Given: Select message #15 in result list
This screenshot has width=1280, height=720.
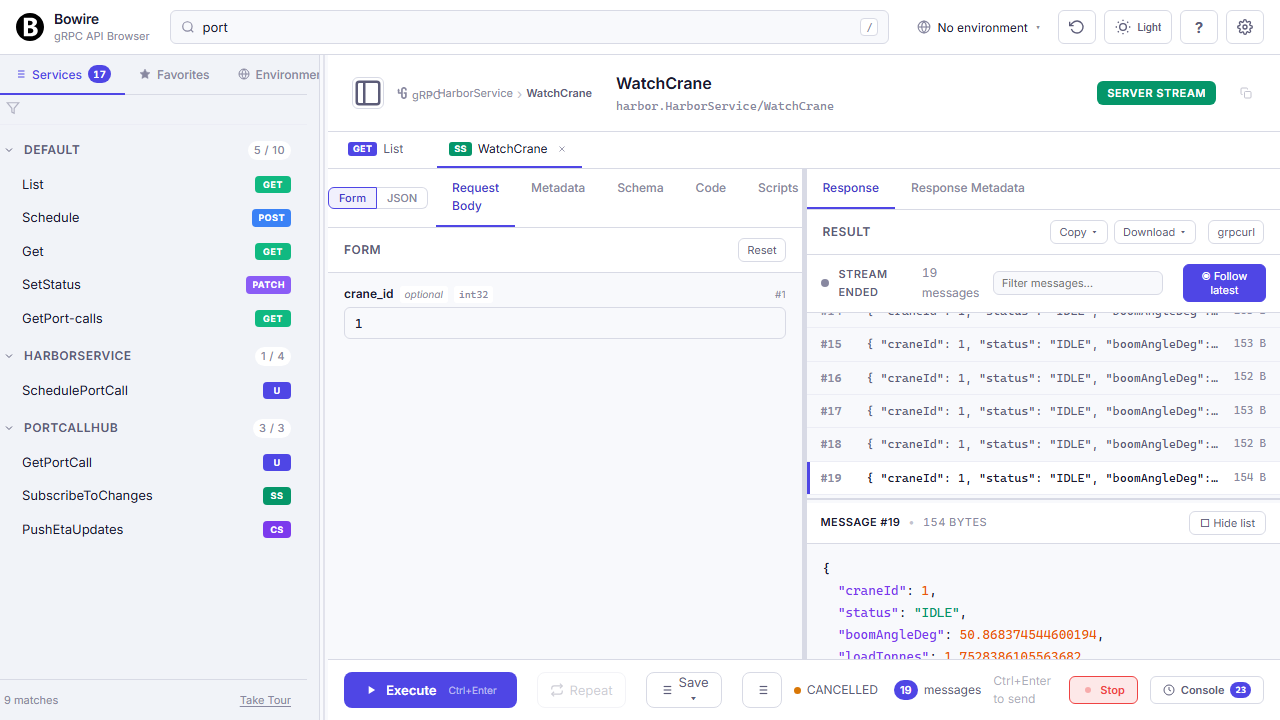Looking at the screenshot, I should (x=1043, y=345).
